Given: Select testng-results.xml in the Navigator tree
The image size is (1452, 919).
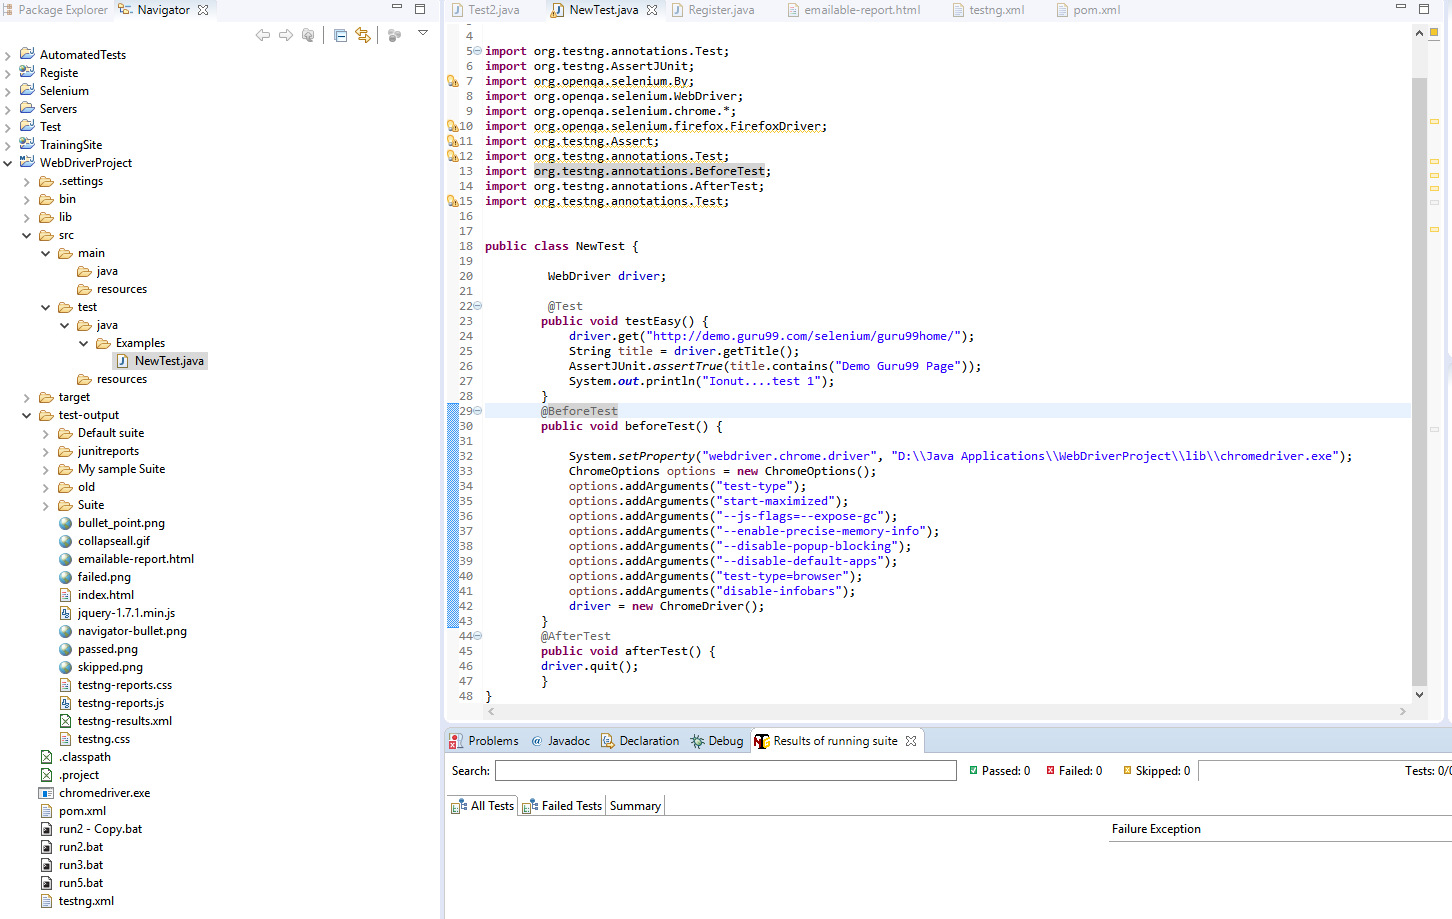Looking at the screenshot, I should pos(125,721).
